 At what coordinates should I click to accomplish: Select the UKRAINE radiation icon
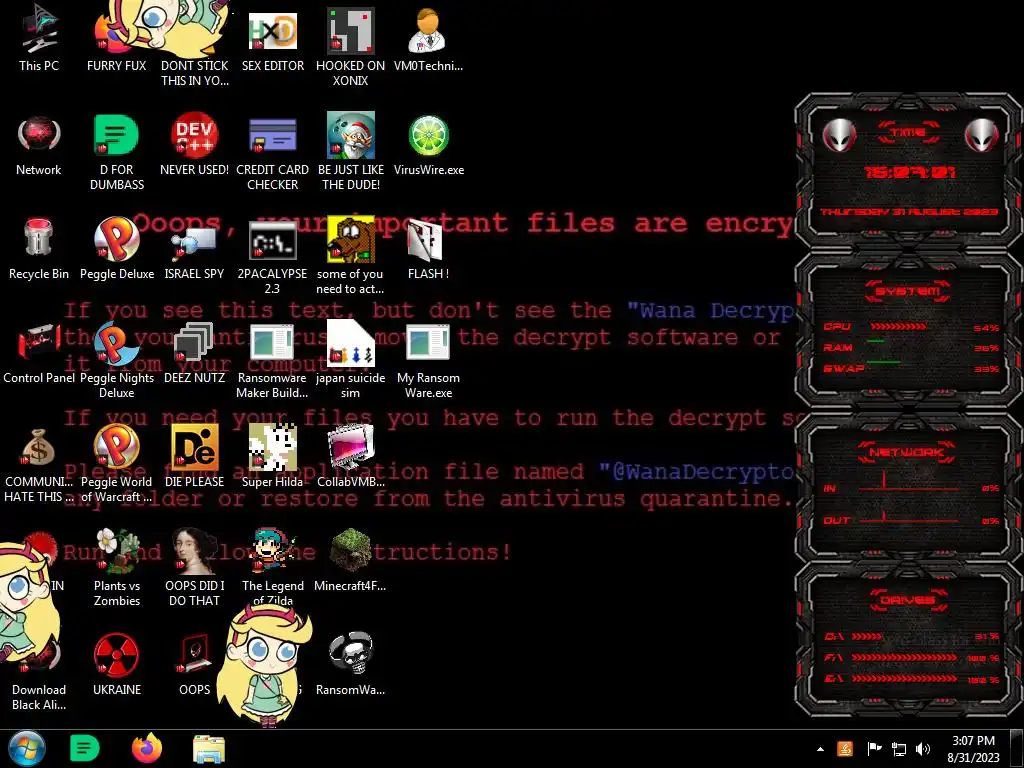[x=116, y=665]
